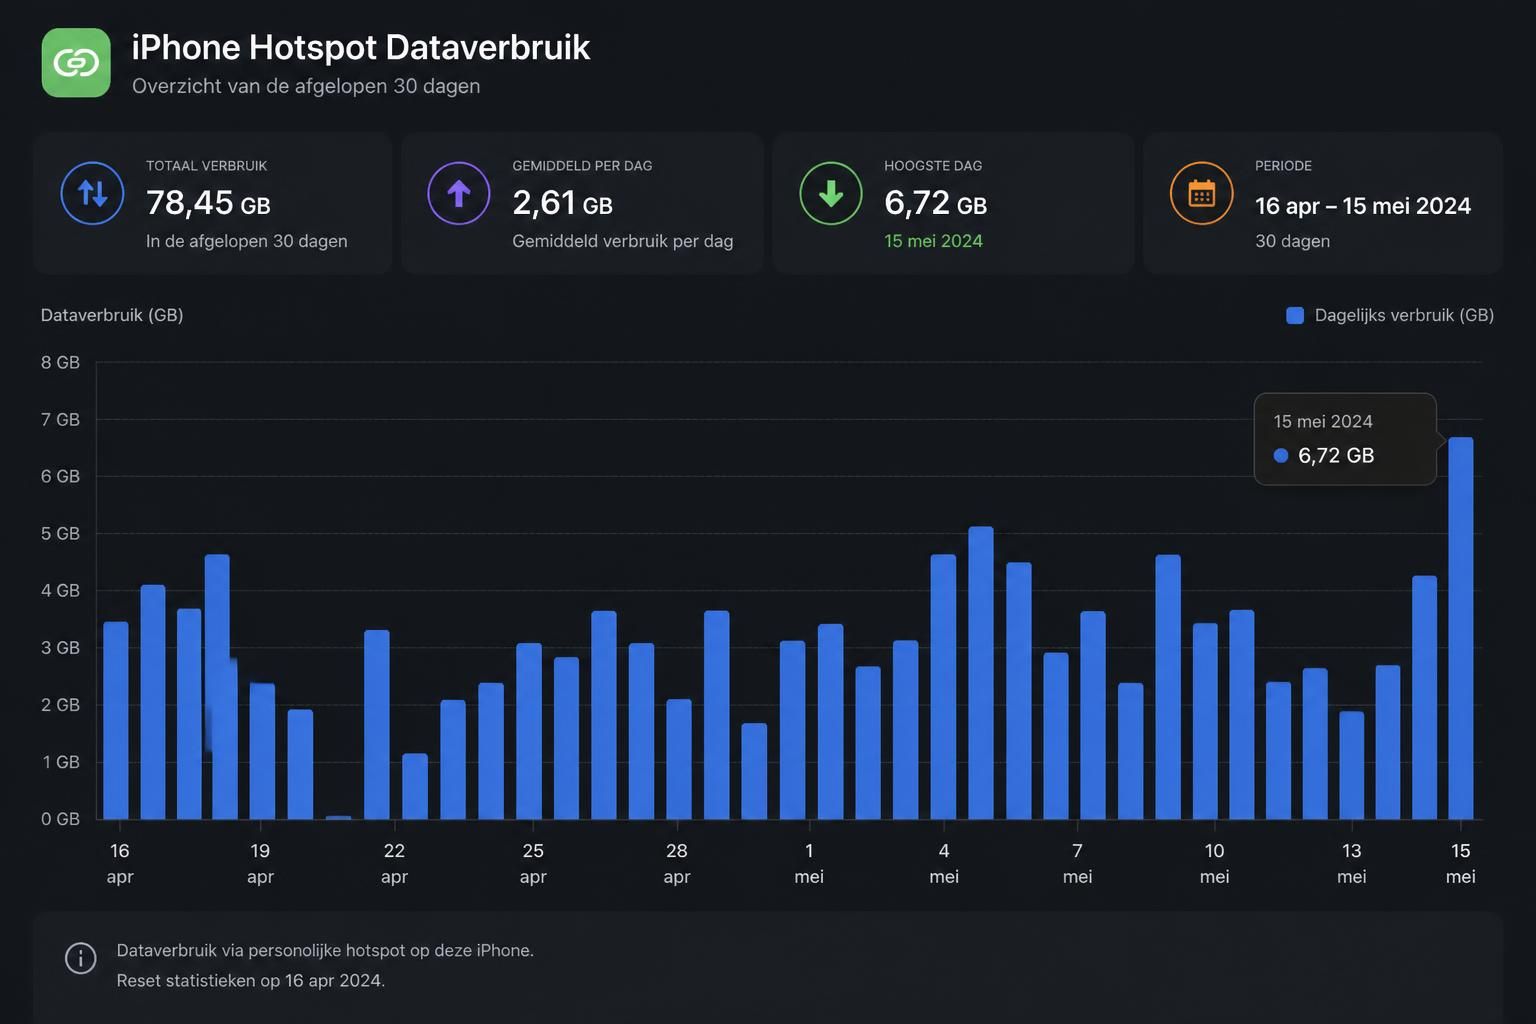Viewport: 1536px width, 1024px height.
Task: Click the subtitle Overzicht van de afgelopen 30 dagen
Action: [x=306, y=86]
